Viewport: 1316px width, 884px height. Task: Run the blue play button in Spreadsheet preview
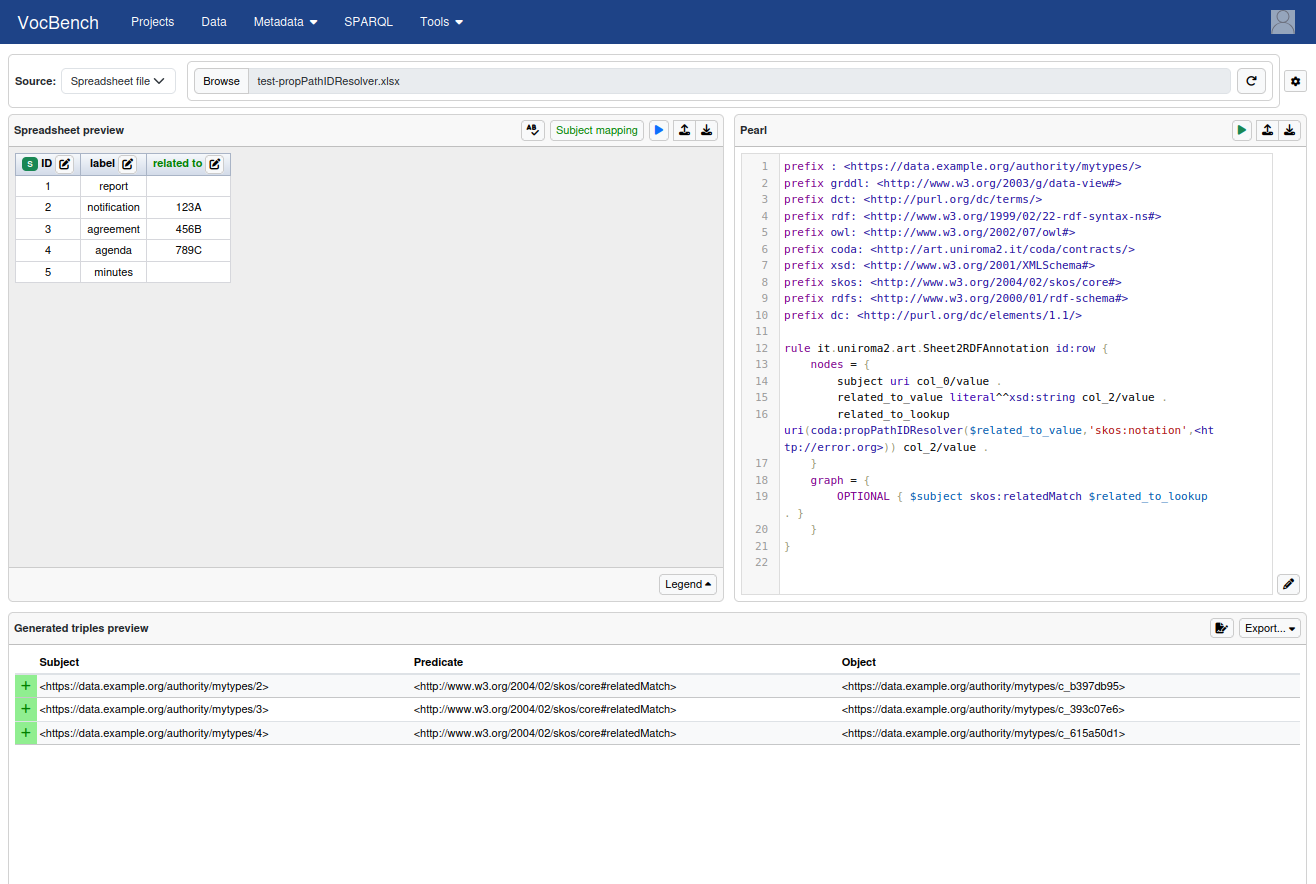click(658, 130)
